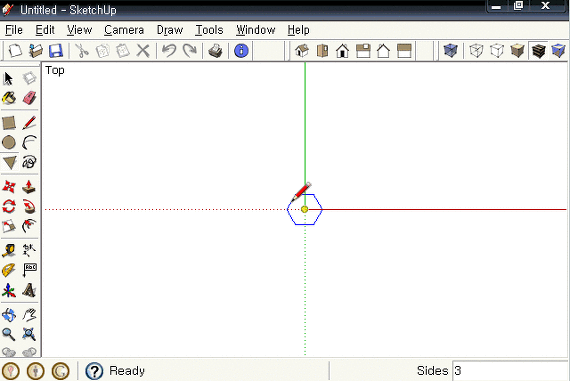Viewport: 570px width, 381px height.
Task: Click the yellow origin point
Action: click(x=305, y=209)
